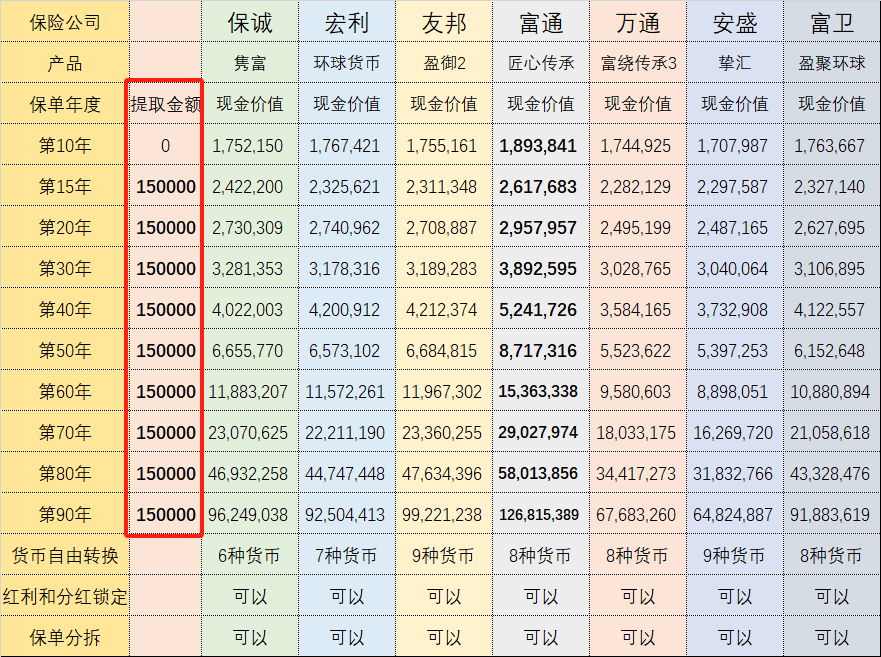Click the bold value 126,815,389
This screenshot has width=881, height=657.
[539, 515]
